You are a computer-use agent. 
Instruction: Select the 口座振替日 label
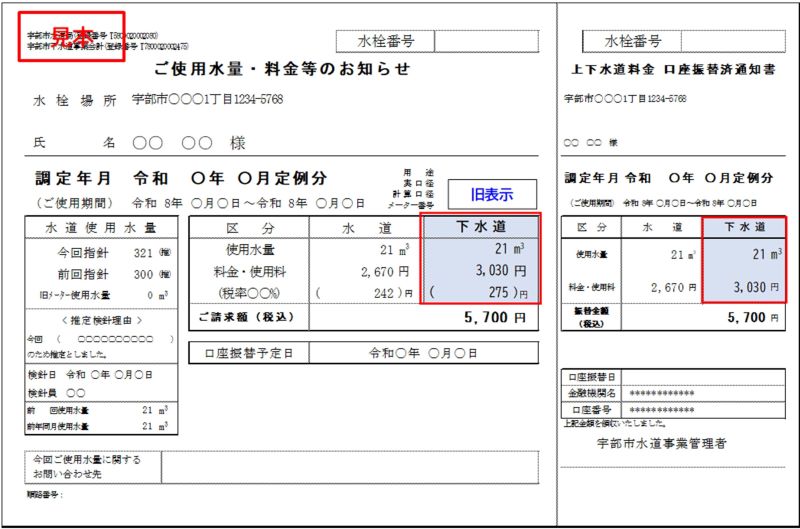592,377
